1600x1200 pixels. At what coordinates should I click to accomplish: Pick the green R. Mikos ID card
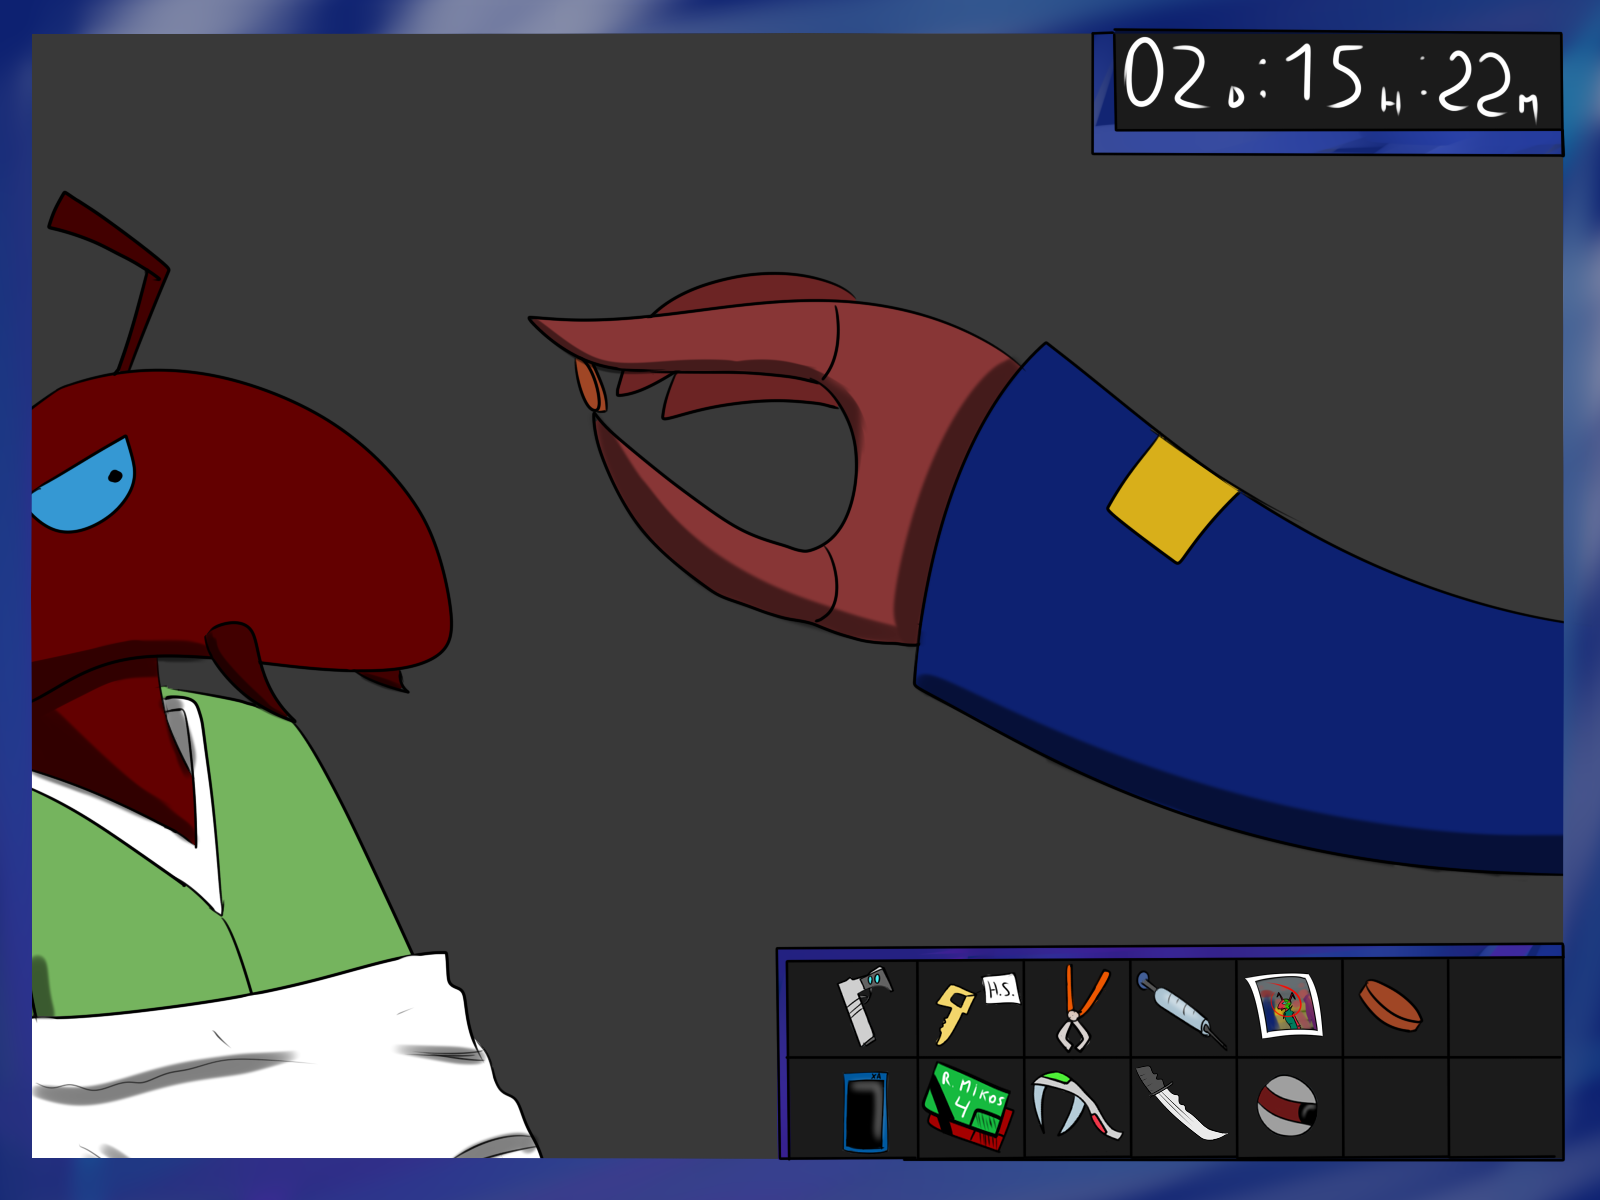click(x=968, y=1107)
